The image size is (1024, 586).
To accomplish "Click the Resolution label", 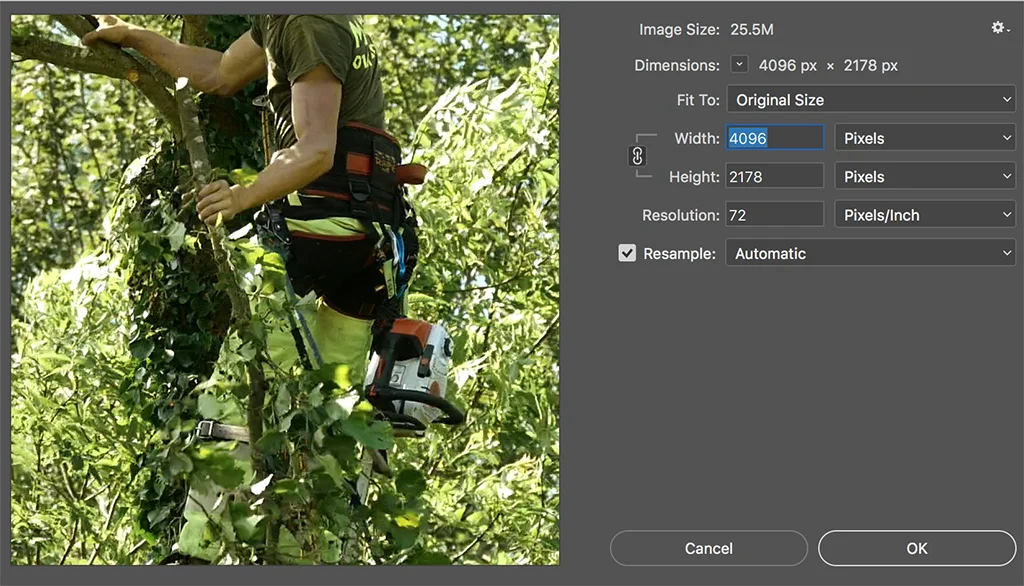I will 680,215.
